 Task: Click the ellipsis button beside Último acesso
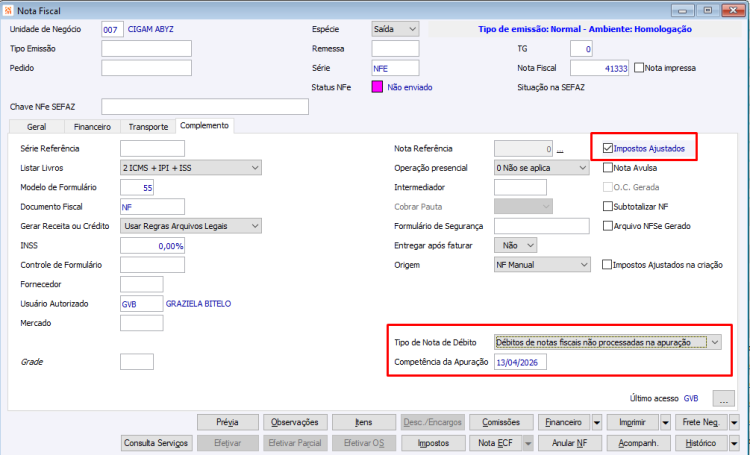pyautogui.click(x=724, y=399)
